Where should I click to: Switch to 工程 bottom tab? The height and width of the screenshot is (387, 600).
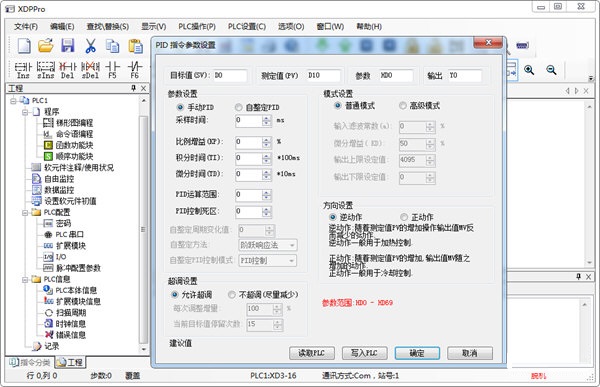(x=71, y=362)
